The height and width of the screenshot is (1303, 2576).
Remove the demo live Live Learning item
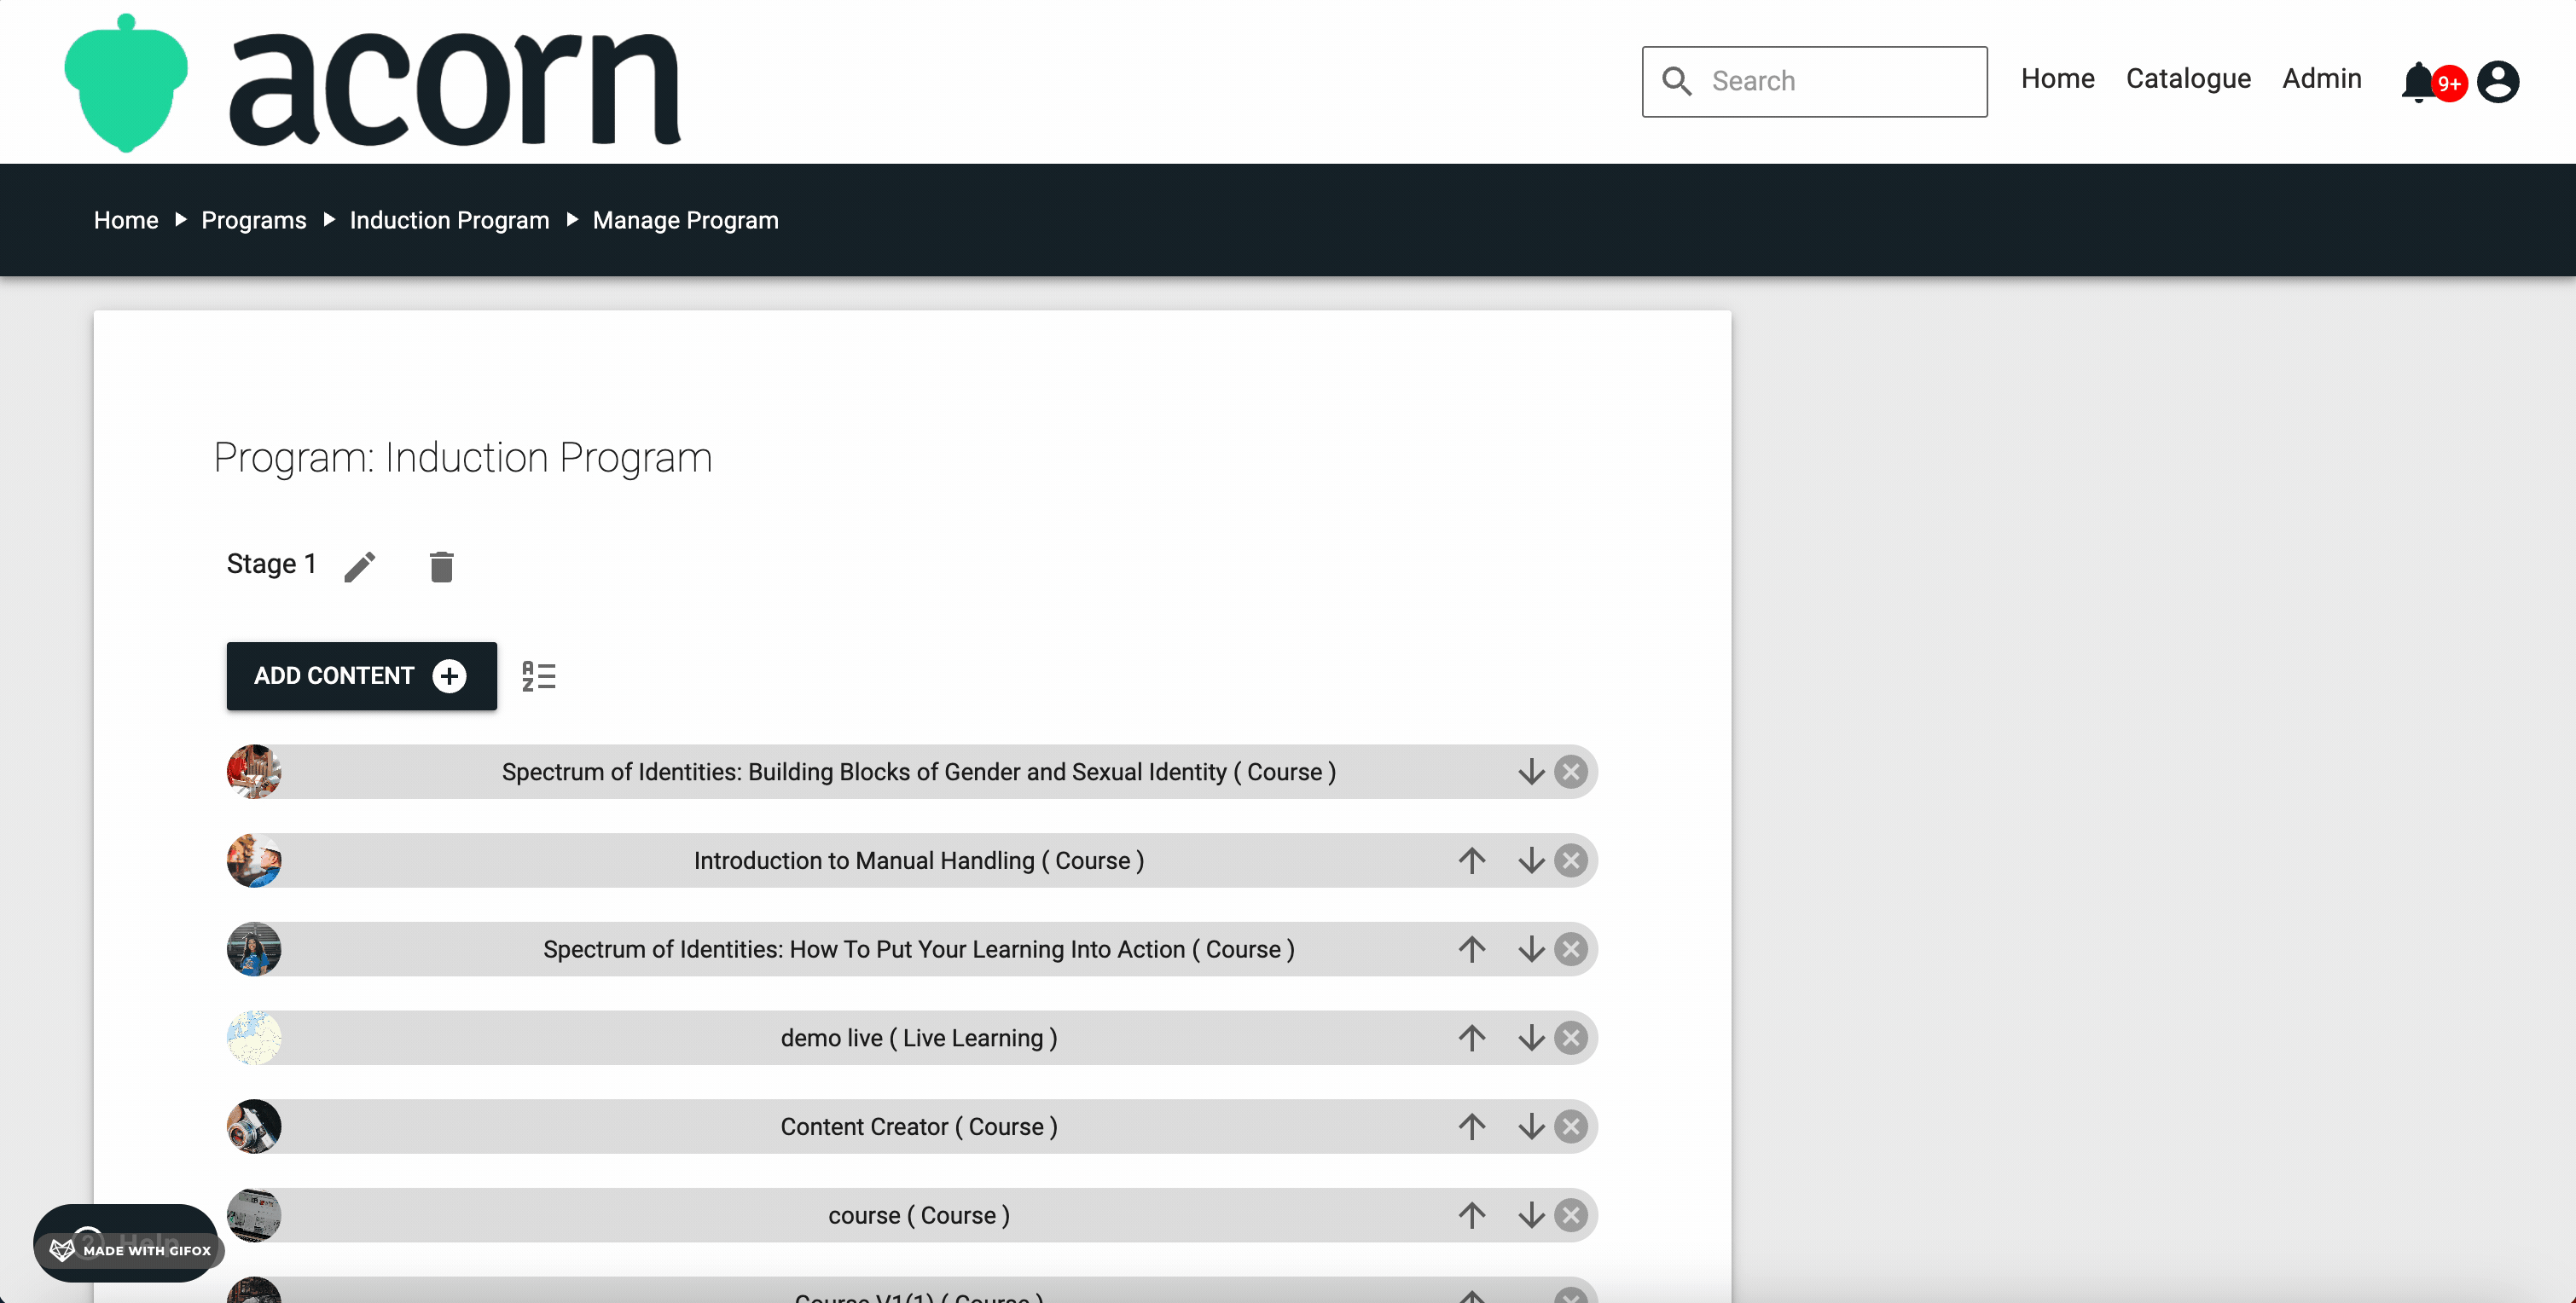(x=1571, y=1038)
